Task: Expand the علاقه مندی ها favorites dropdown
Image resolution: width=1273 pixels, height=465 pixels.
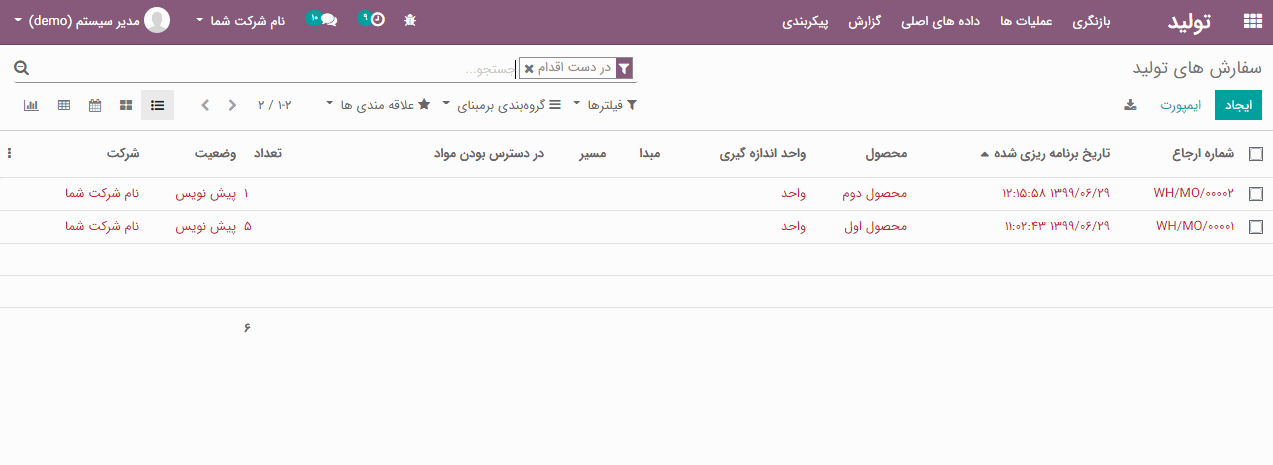Action: click(379, 105)
